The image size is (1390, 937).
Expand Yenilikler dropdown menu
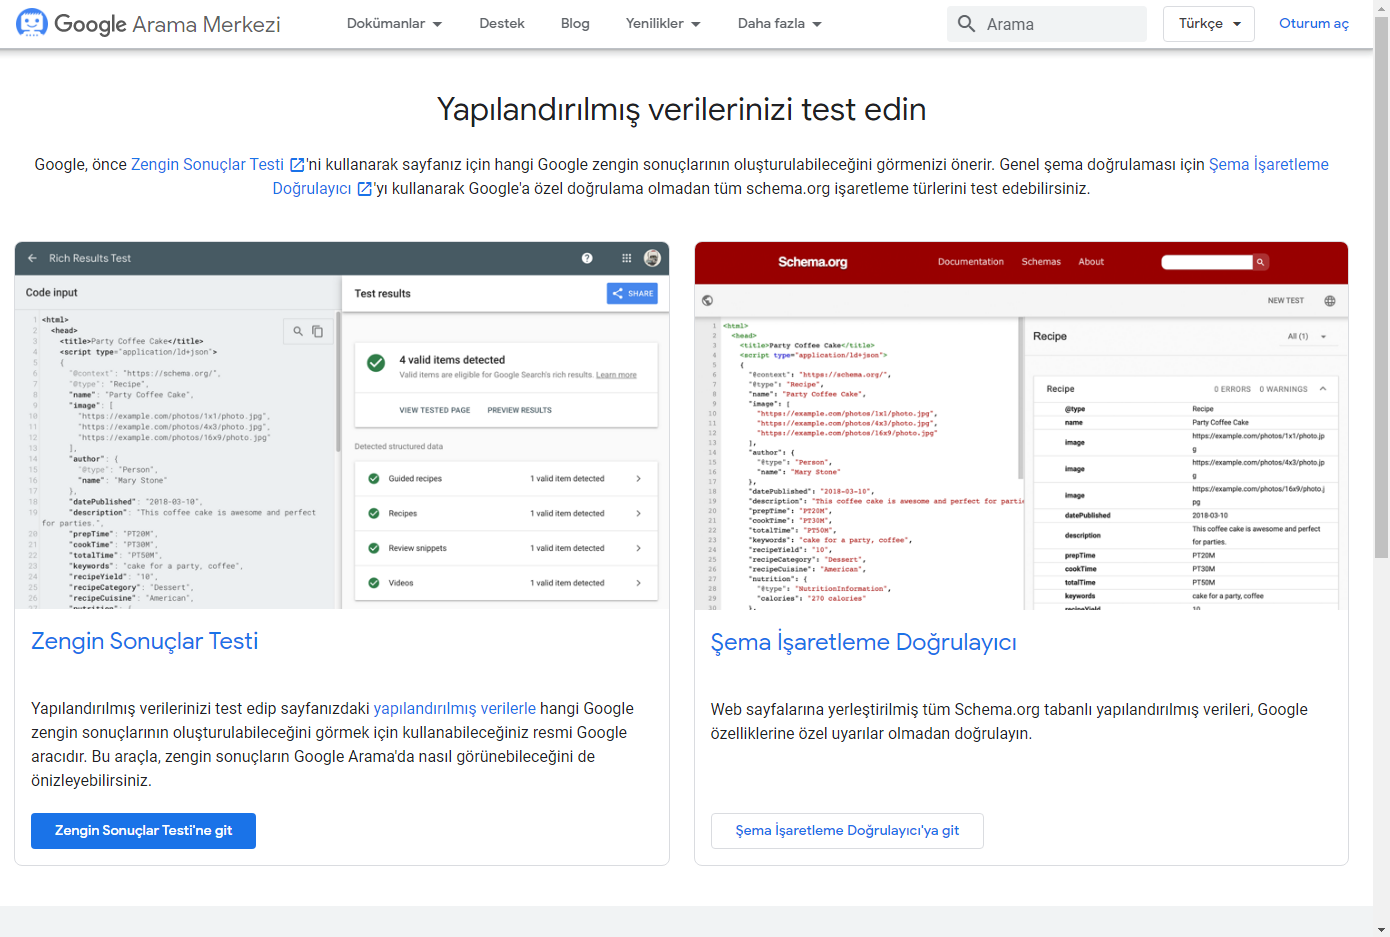pyautogui.click(x=663, y=23)
